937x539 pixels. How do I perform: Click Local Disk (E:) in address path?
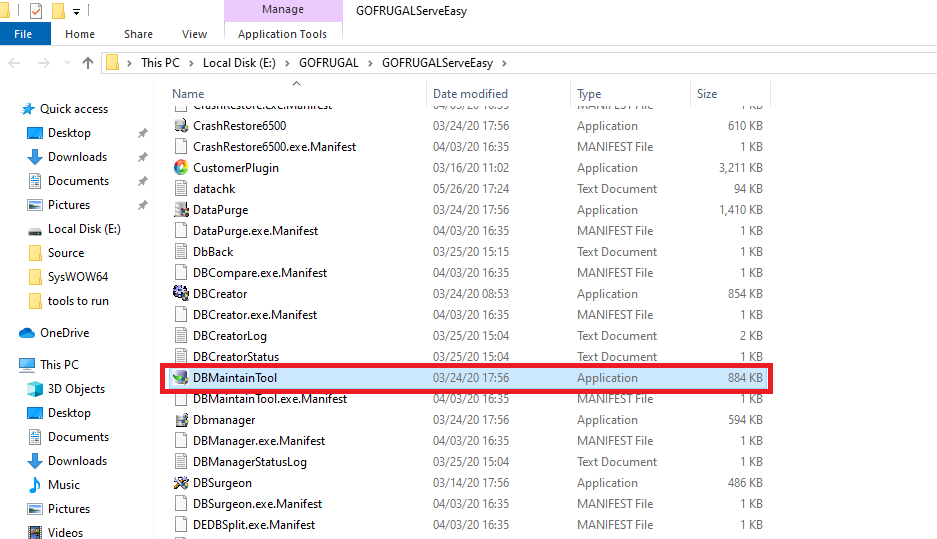click(x=240, y=63)
